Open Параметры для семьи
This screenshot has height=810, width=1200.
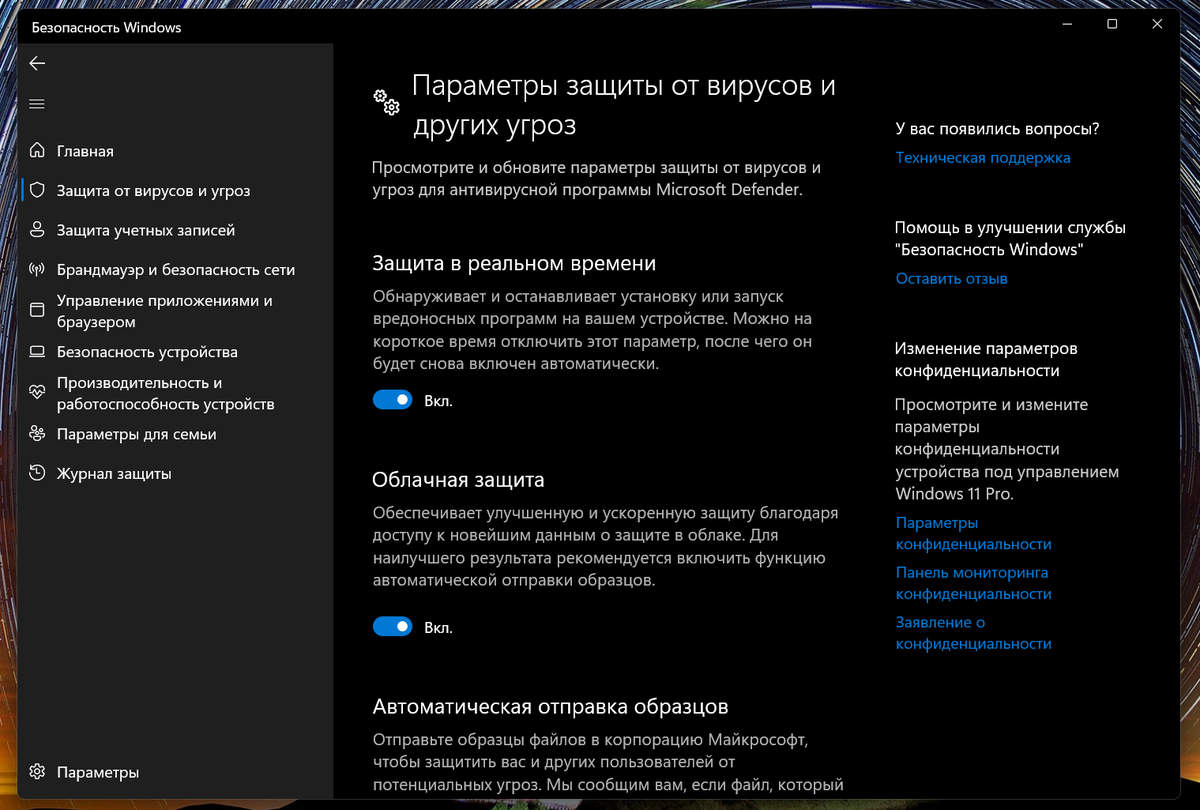pyautogui.click(x=136, y=434)
